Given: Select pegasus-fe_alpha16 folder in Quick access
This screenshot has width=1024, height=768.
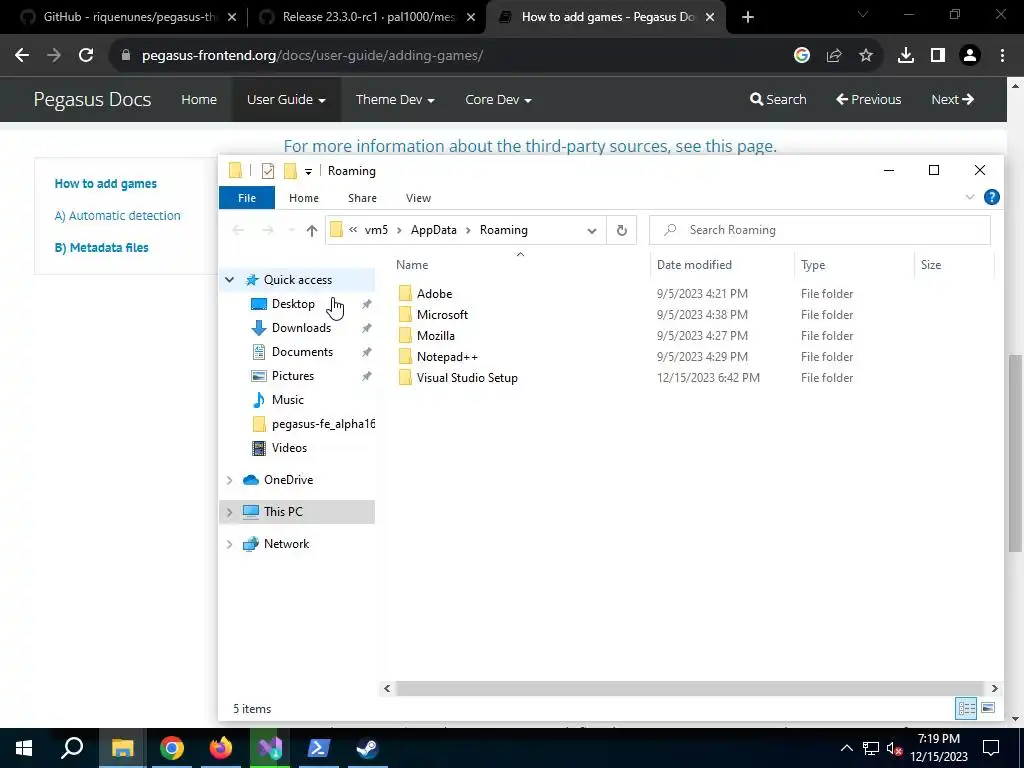Looking at the screenshot, I should point(313,424).
